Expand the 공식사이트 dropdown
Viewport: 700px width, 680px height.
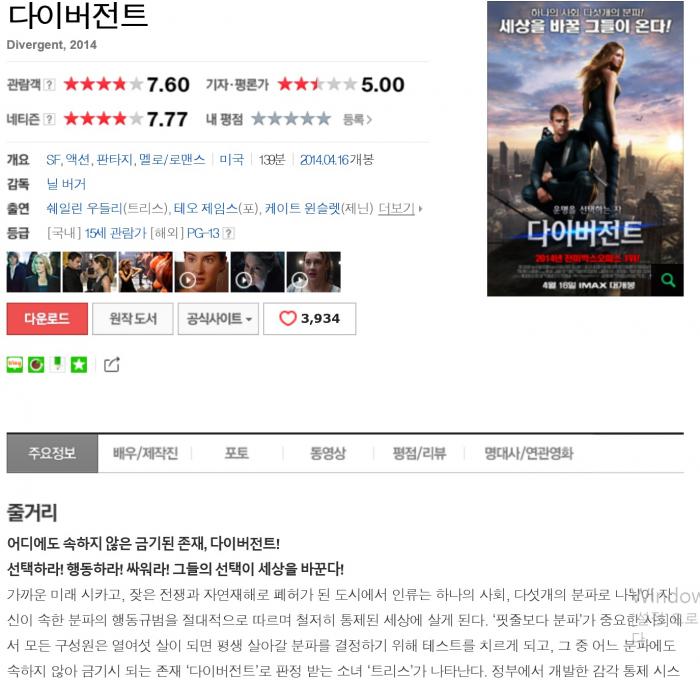tap(218, 319)
